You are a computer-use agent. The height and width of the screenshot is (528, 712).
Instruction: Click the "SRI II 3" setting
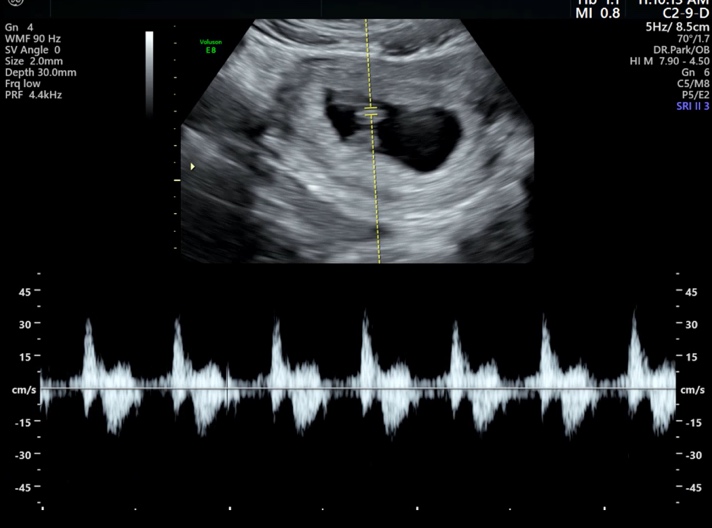[x=692, y=106]
